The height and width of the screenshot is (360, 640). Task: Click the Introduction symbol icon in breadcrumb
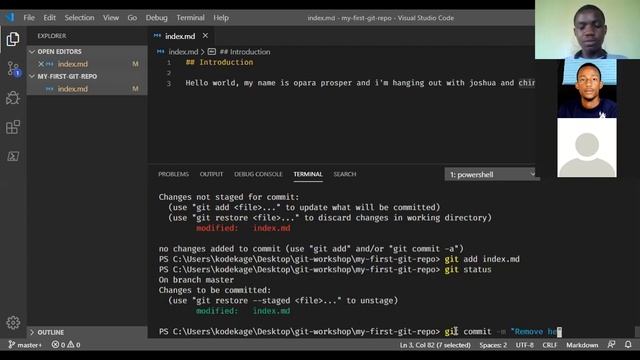point(211,52)
